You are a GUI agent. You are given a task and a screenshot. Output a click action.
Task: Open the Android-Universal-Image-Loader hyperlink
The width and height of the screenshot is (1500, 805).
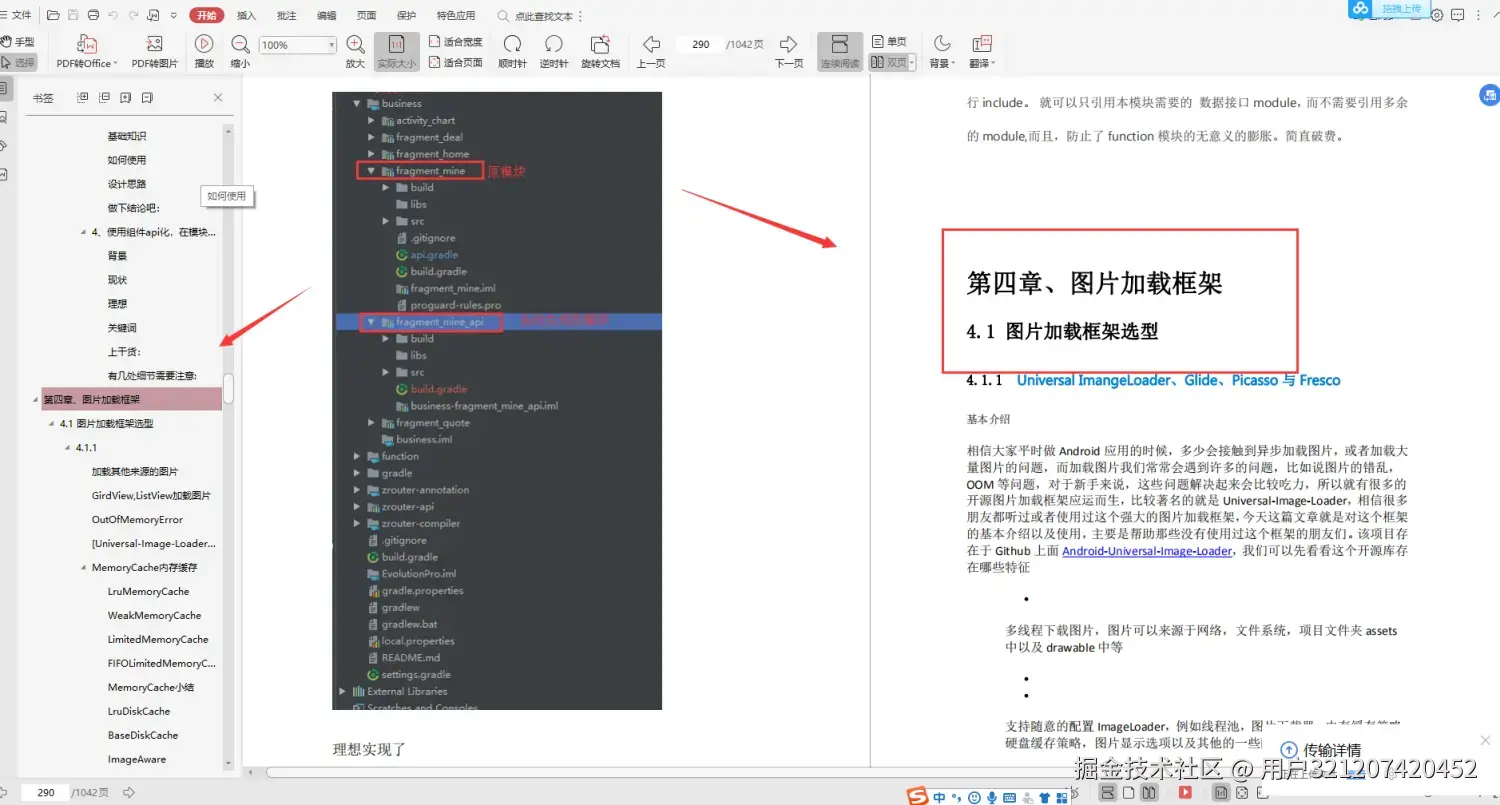click(1147, 551)
